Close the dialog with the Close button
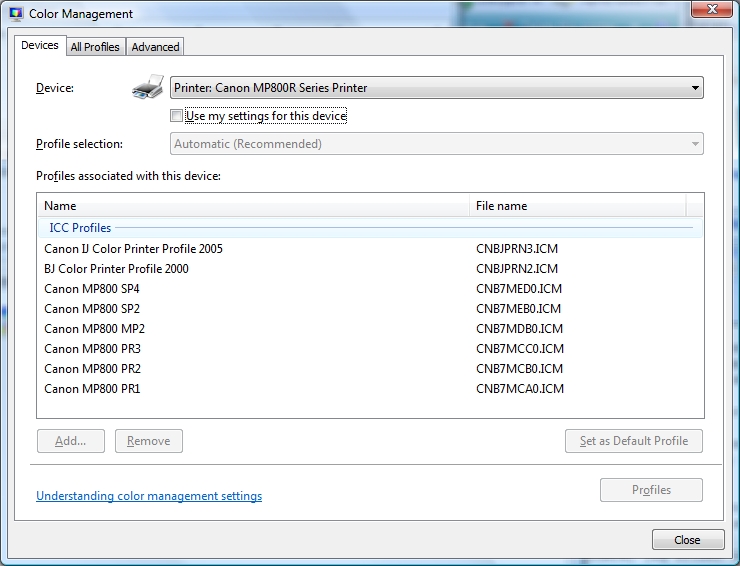The height and width of the screenshot is (566, 740). [688, 540]
